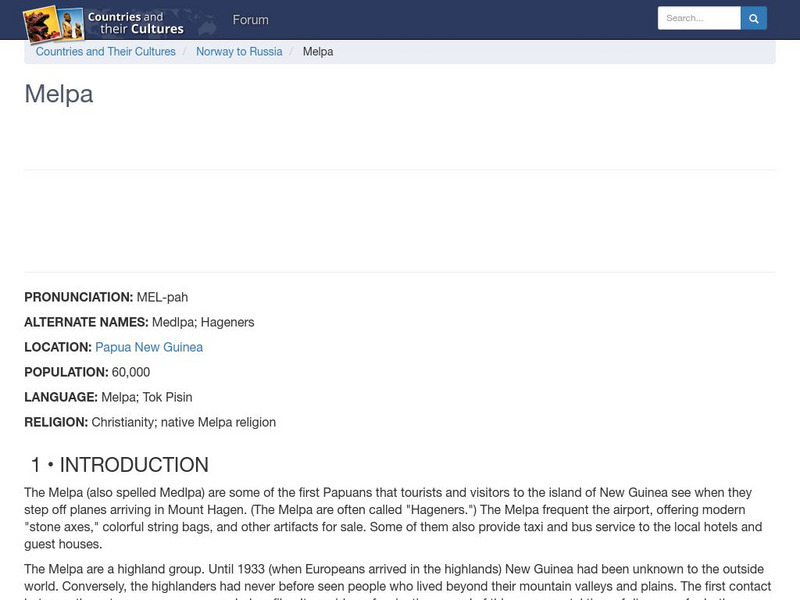Viewport: 800px width, 600px height.
Task: Click the Melpa page heading
Action: [59, 94]
